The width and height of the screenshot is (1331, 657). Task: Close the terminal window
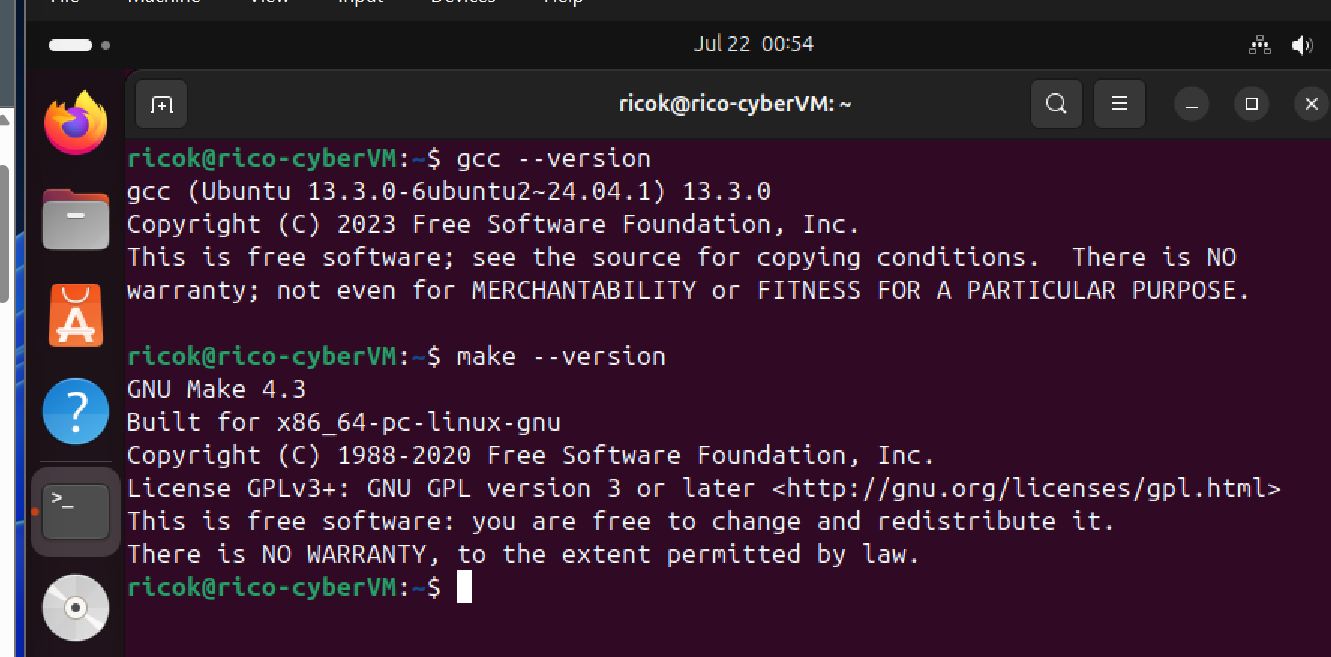[1311, 104]
